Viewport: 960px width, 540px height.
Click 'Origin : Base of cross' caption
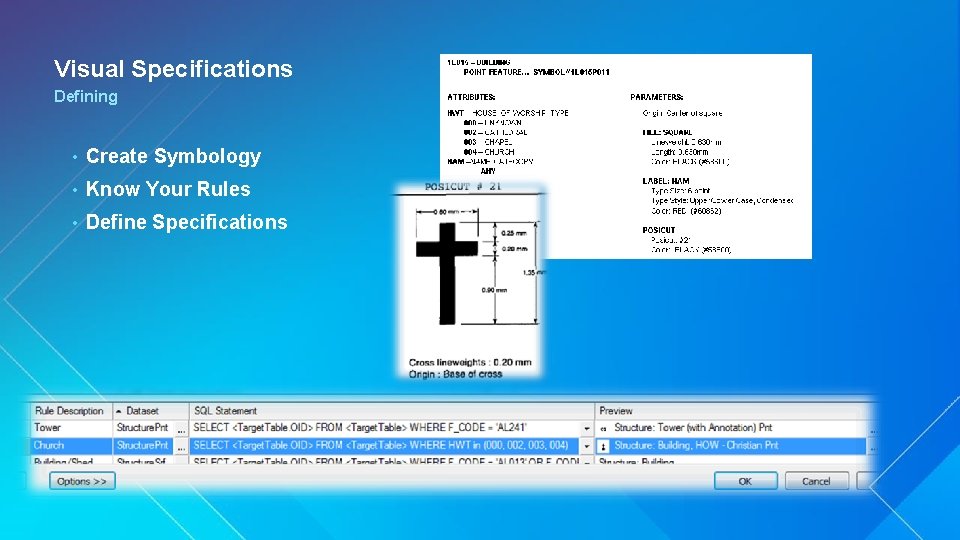[x=455, y=374]
